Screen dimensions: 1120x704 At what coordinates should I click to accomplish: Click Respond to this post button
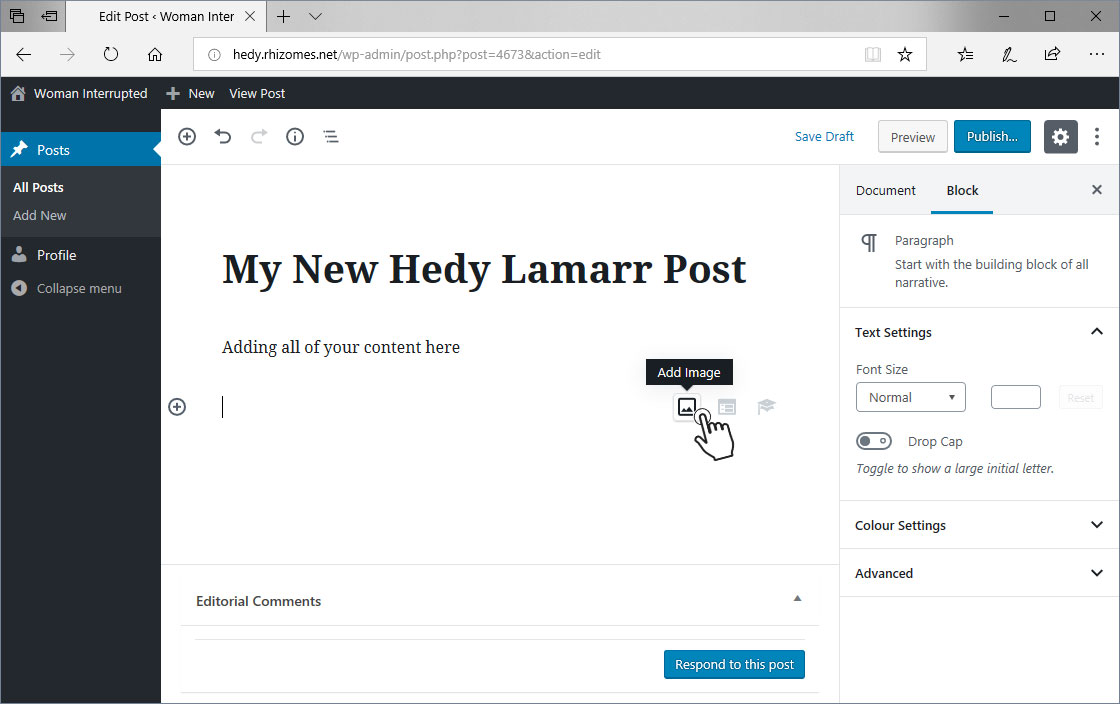click(x=734, y=664)
